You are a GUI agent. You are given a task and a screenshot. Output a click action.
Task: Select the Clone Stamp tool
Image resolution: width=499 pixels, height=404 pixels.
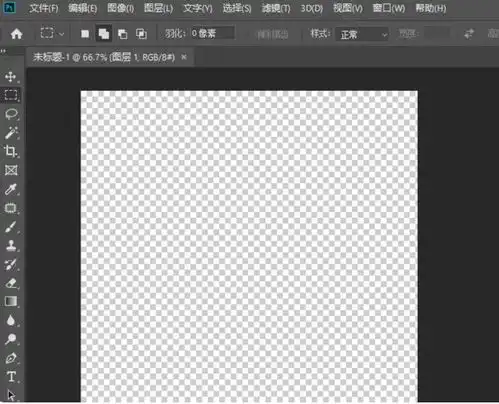11,246
